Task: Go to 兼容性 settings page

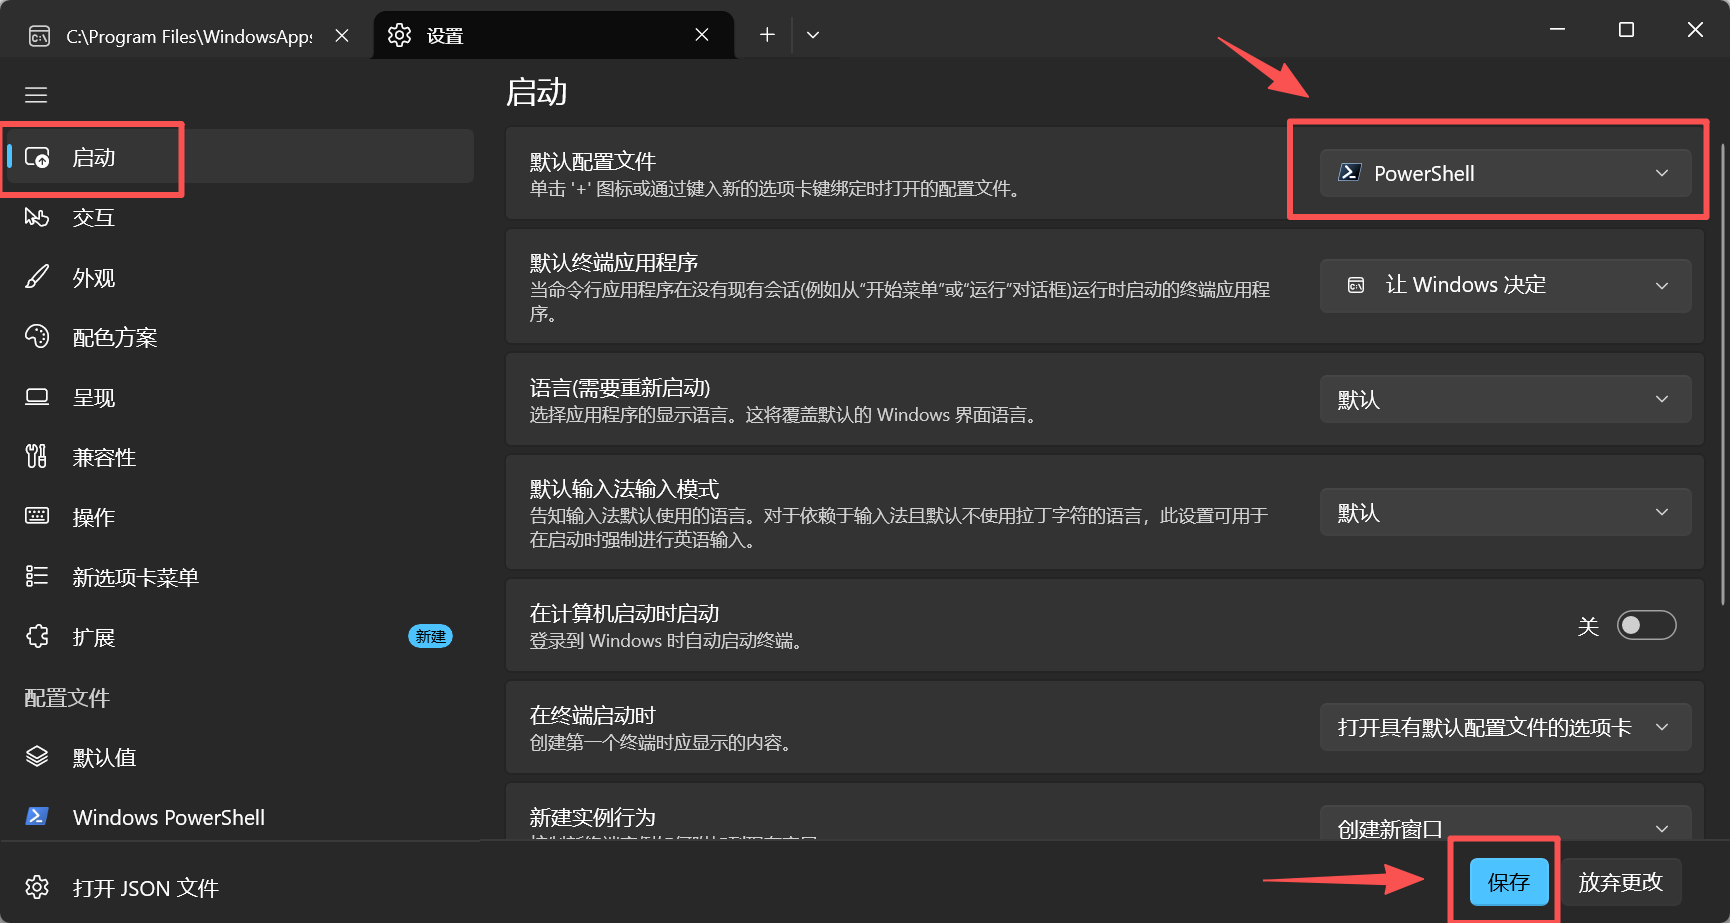Action: click(x=240, y=457)
